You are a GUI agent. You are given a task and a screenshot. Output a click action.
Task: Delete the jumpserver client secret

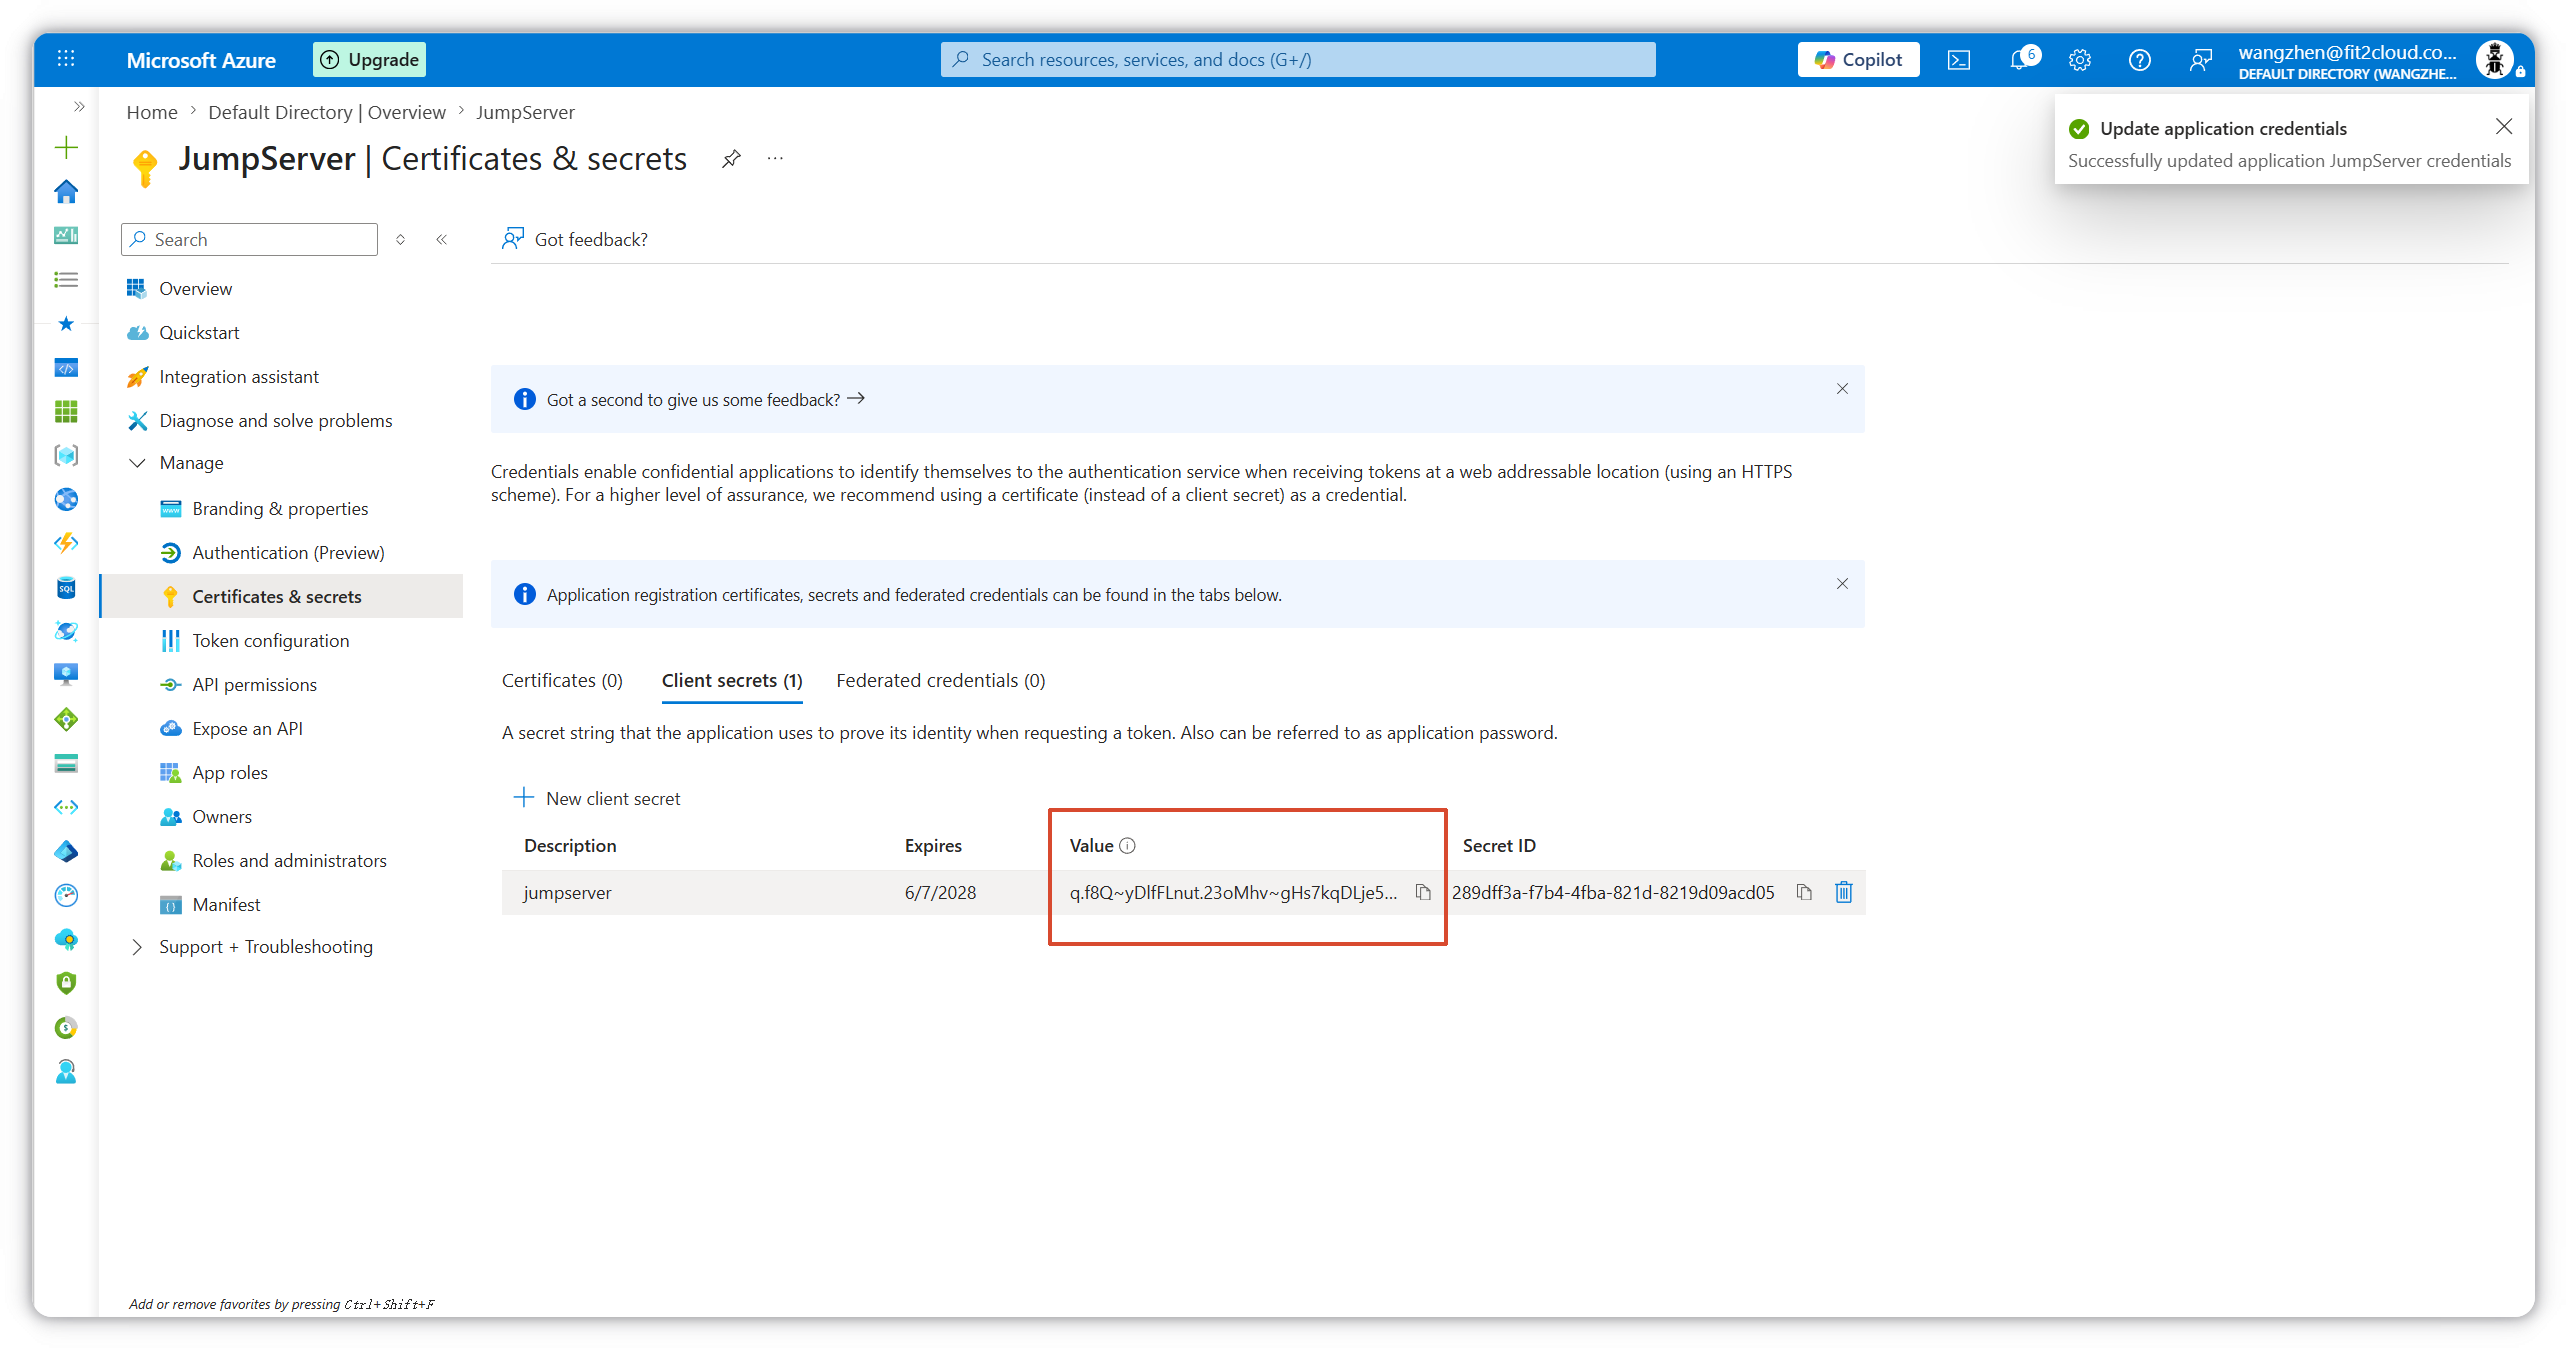tap(1844, 892)
